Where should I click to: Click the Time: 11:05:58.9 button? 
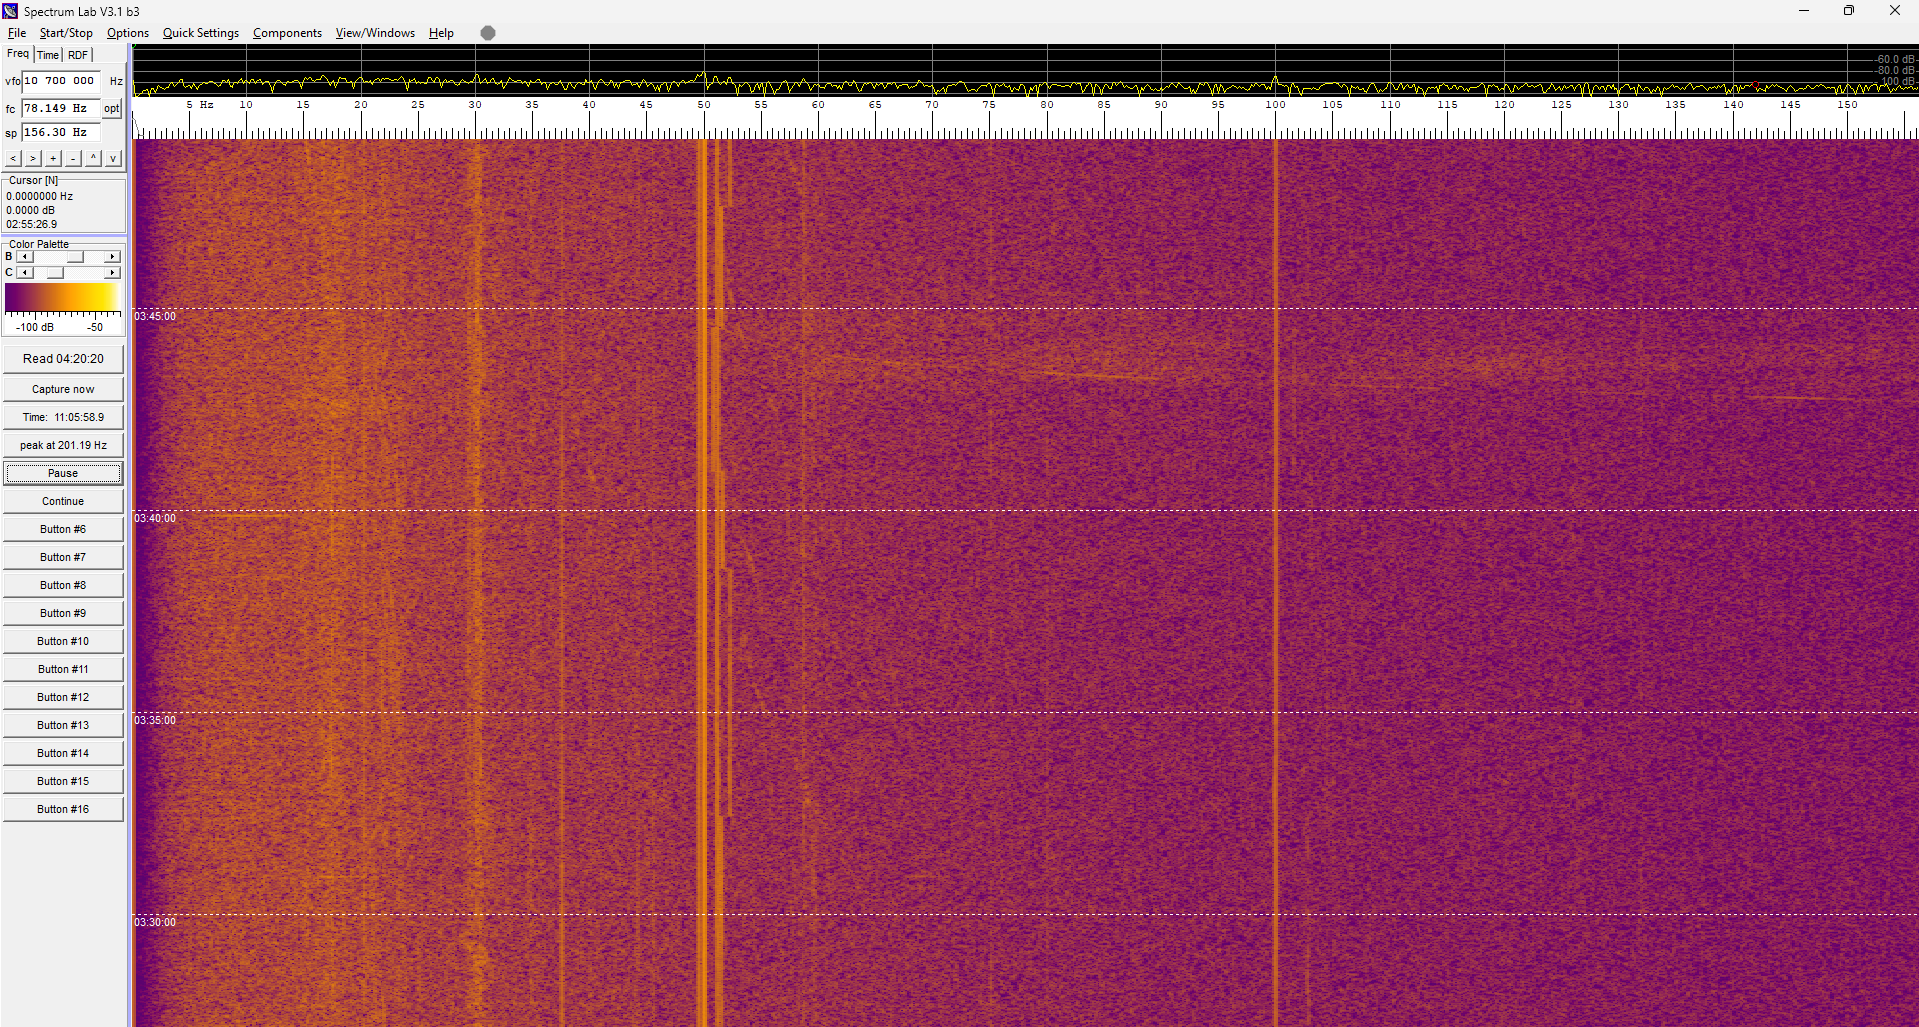(x=63, y=417)
